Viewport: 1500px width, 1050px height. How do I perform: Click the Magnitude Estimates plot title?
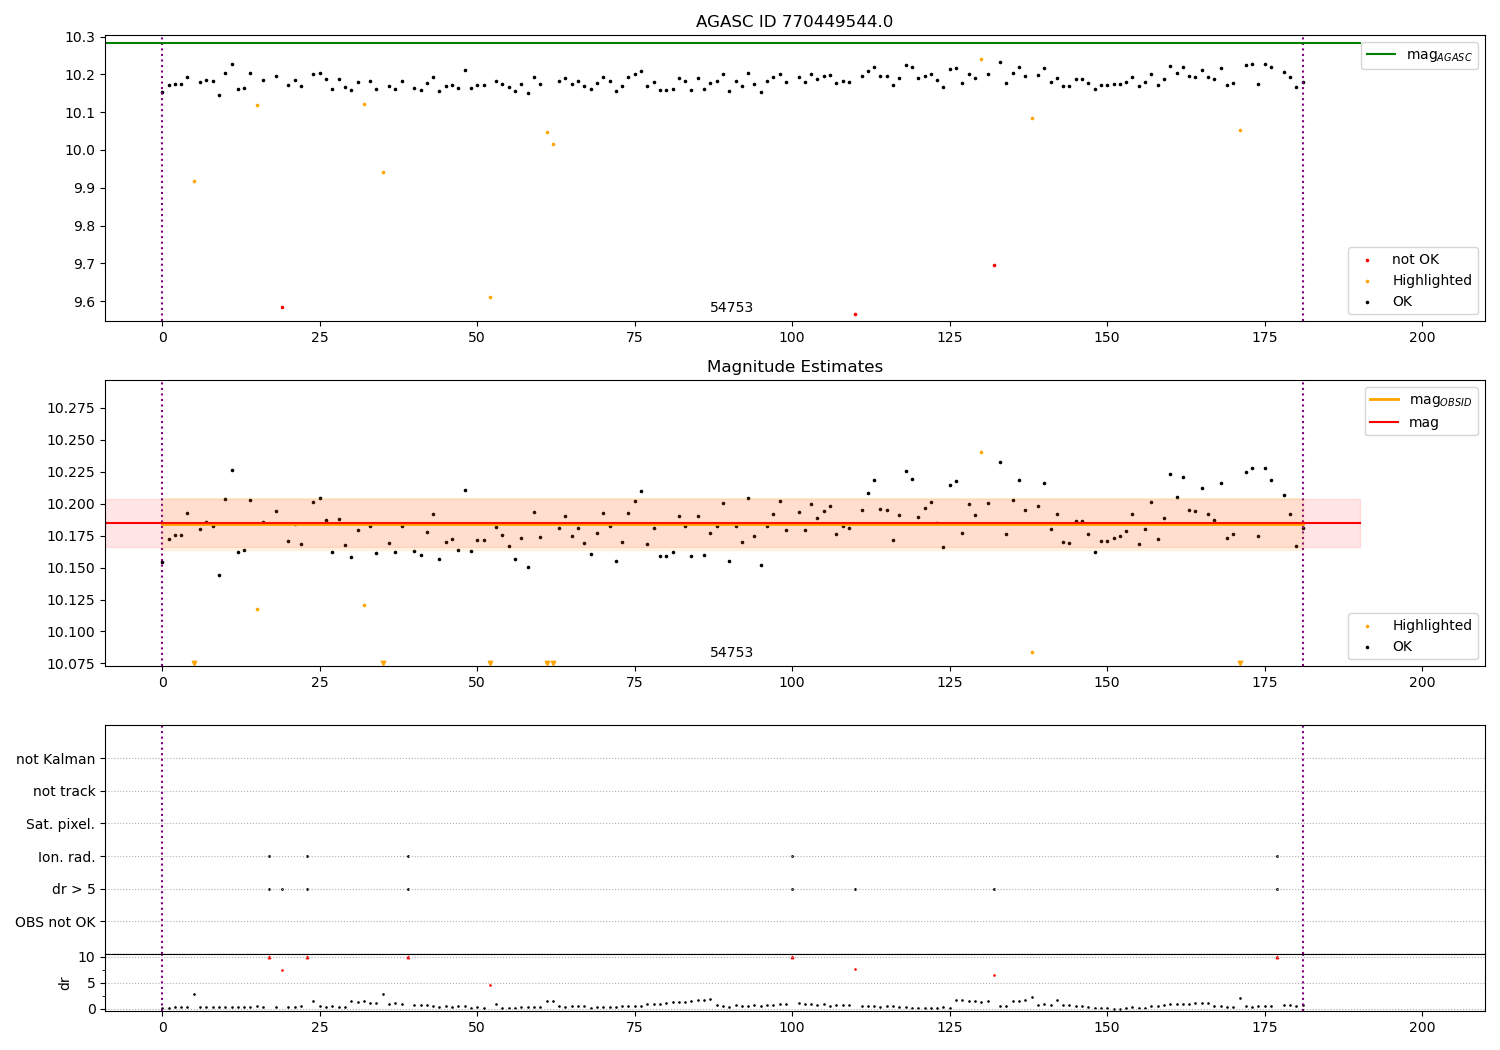(794, 367)
